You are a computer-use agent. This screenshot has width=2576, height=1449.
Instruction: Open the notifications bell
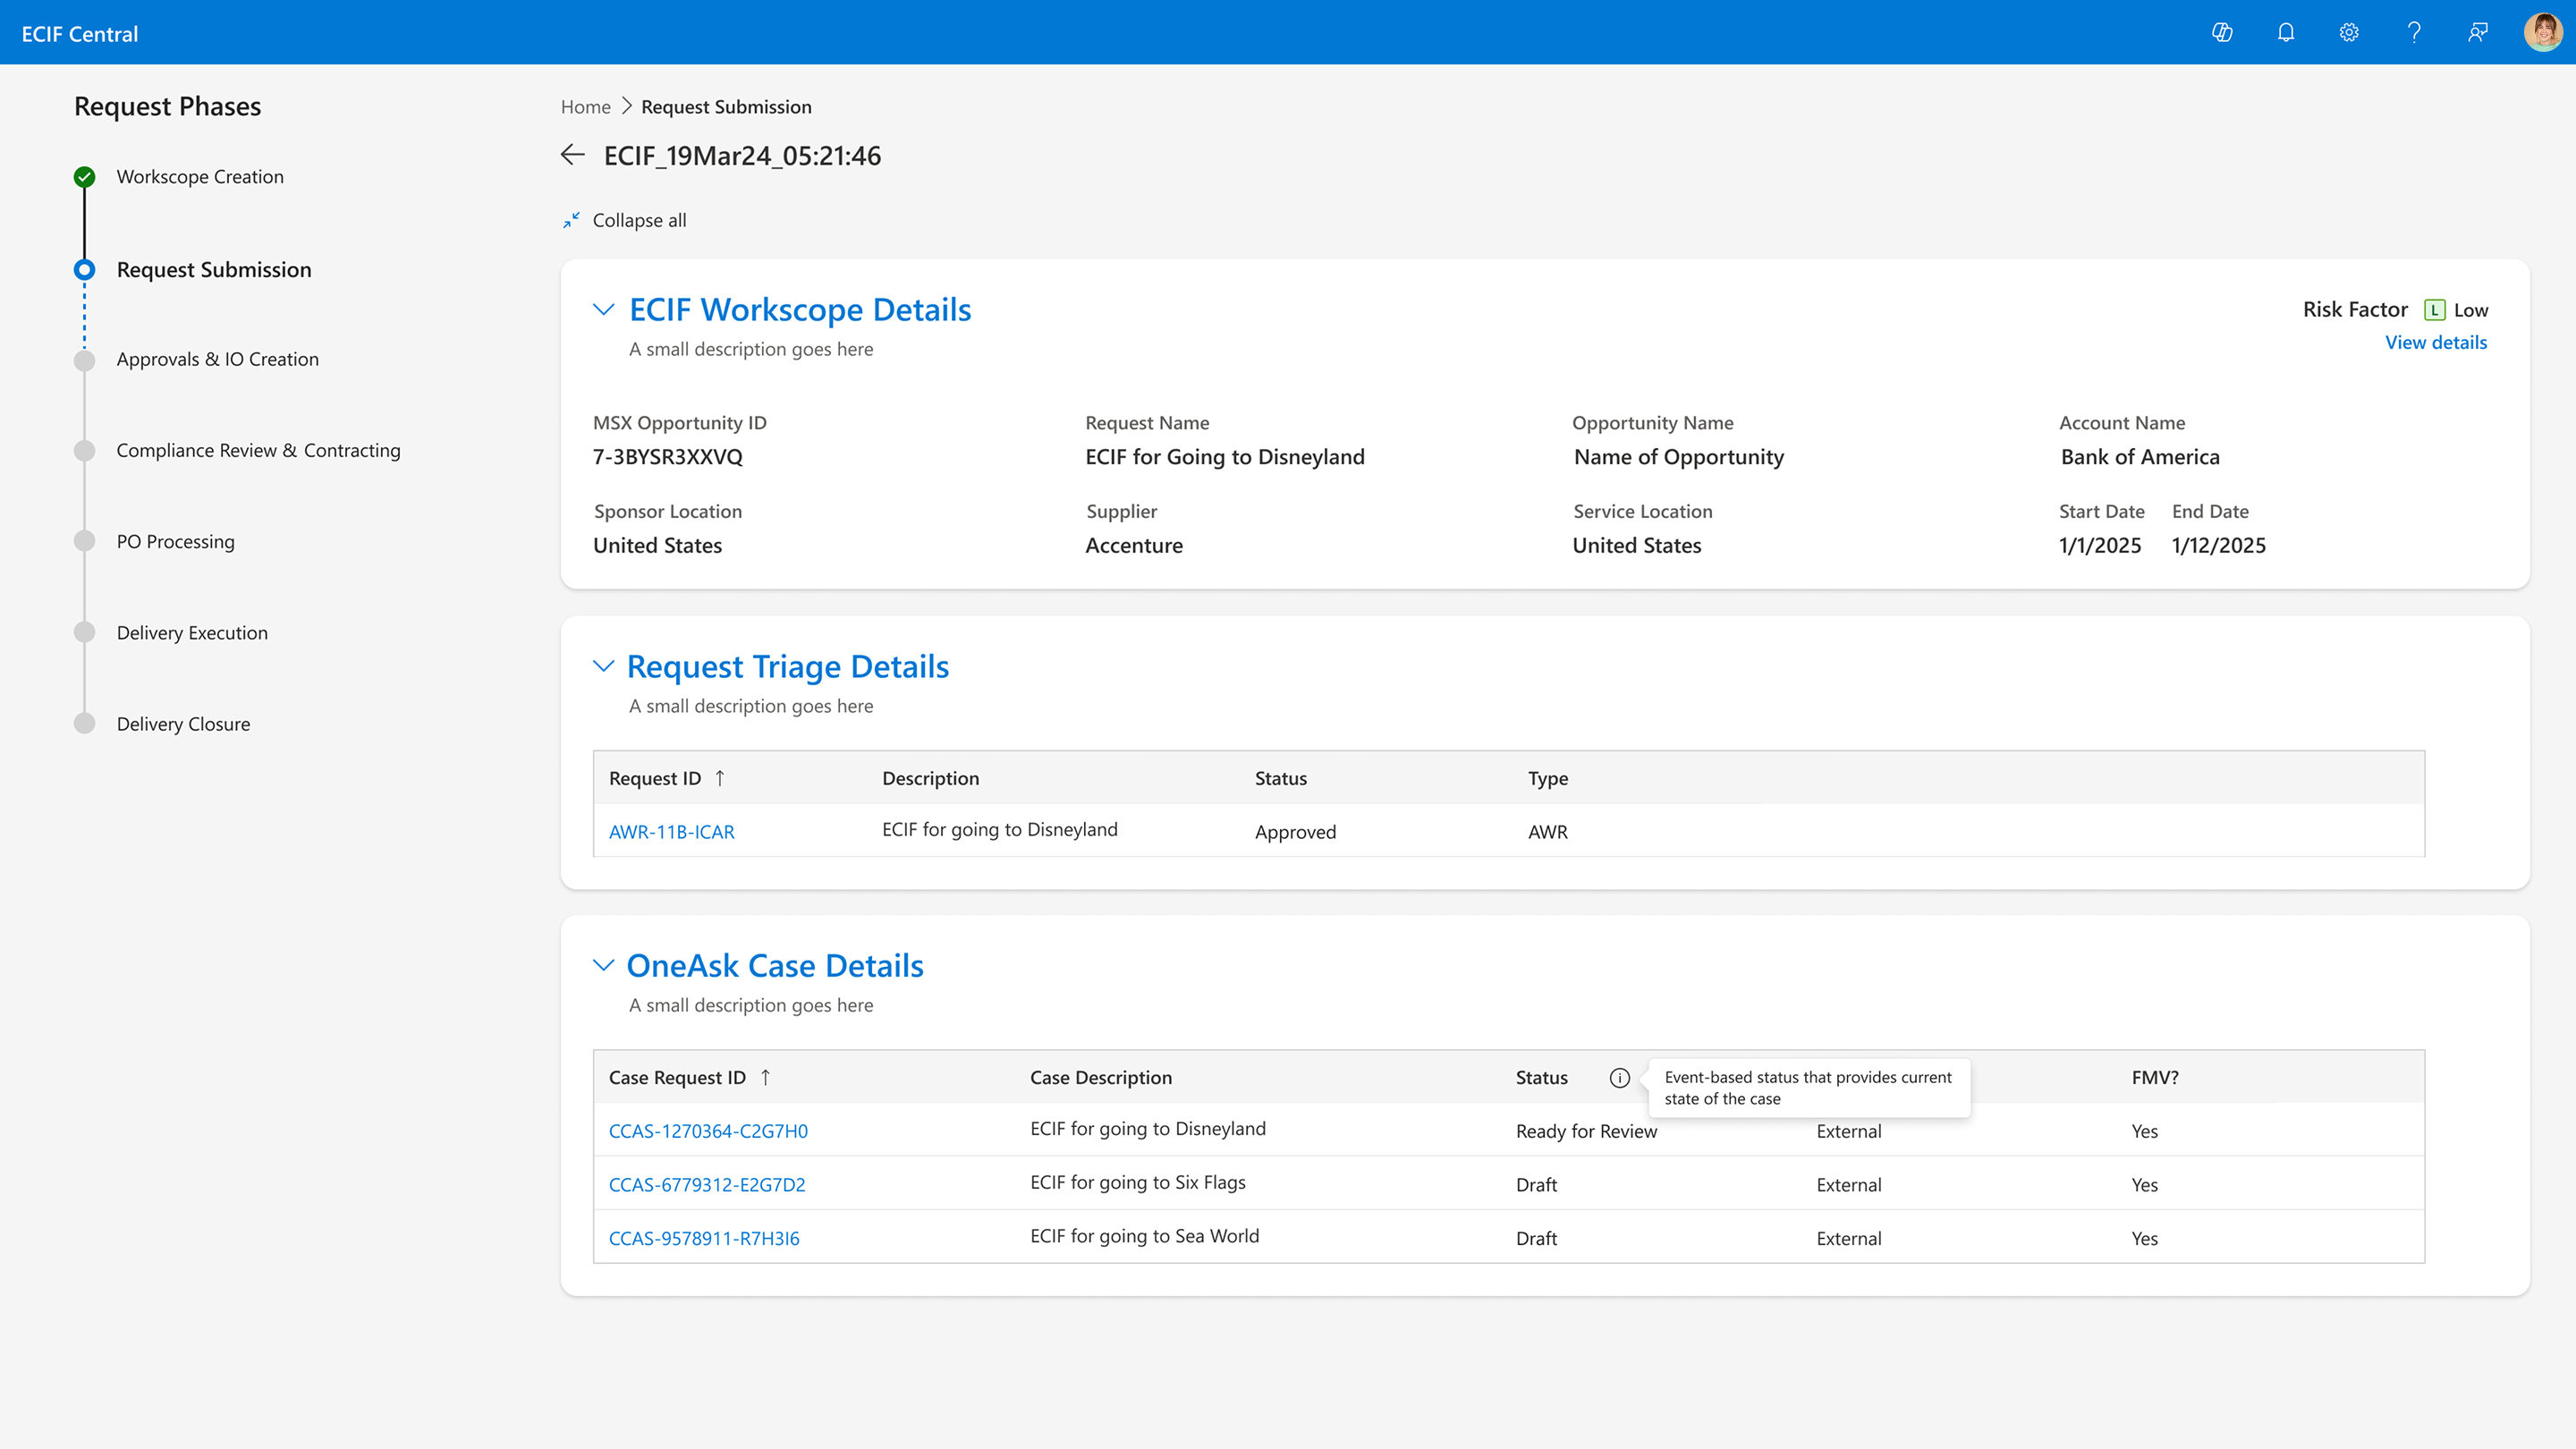point(2286,33)
